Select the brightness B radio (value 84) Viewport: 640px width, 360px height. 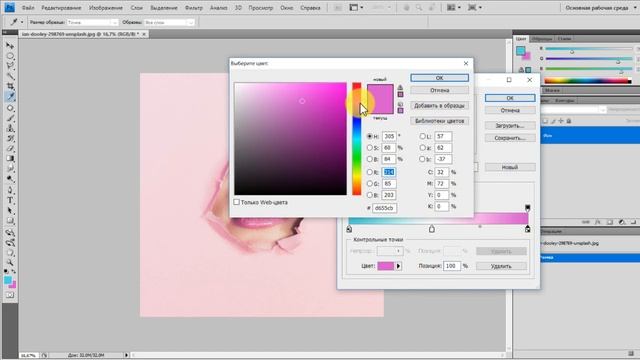369,159
